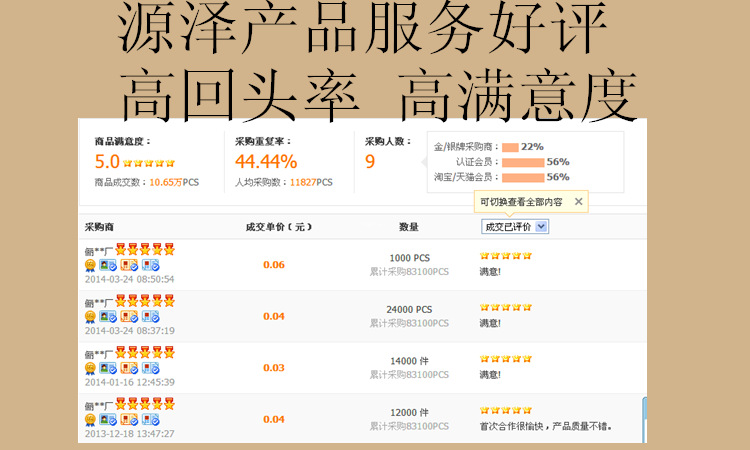Image resolution: width=750 pixels, height=450 pixels.
Task: Click the timestamp 2014-03-24 08:50:54
Action: (130, 279)
